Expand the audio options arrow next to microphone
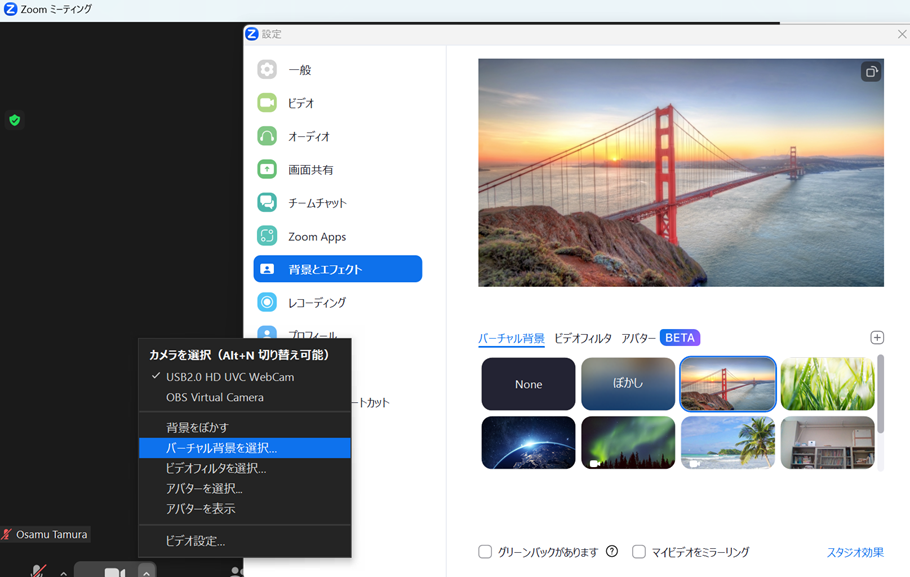 tap(64, 573)
